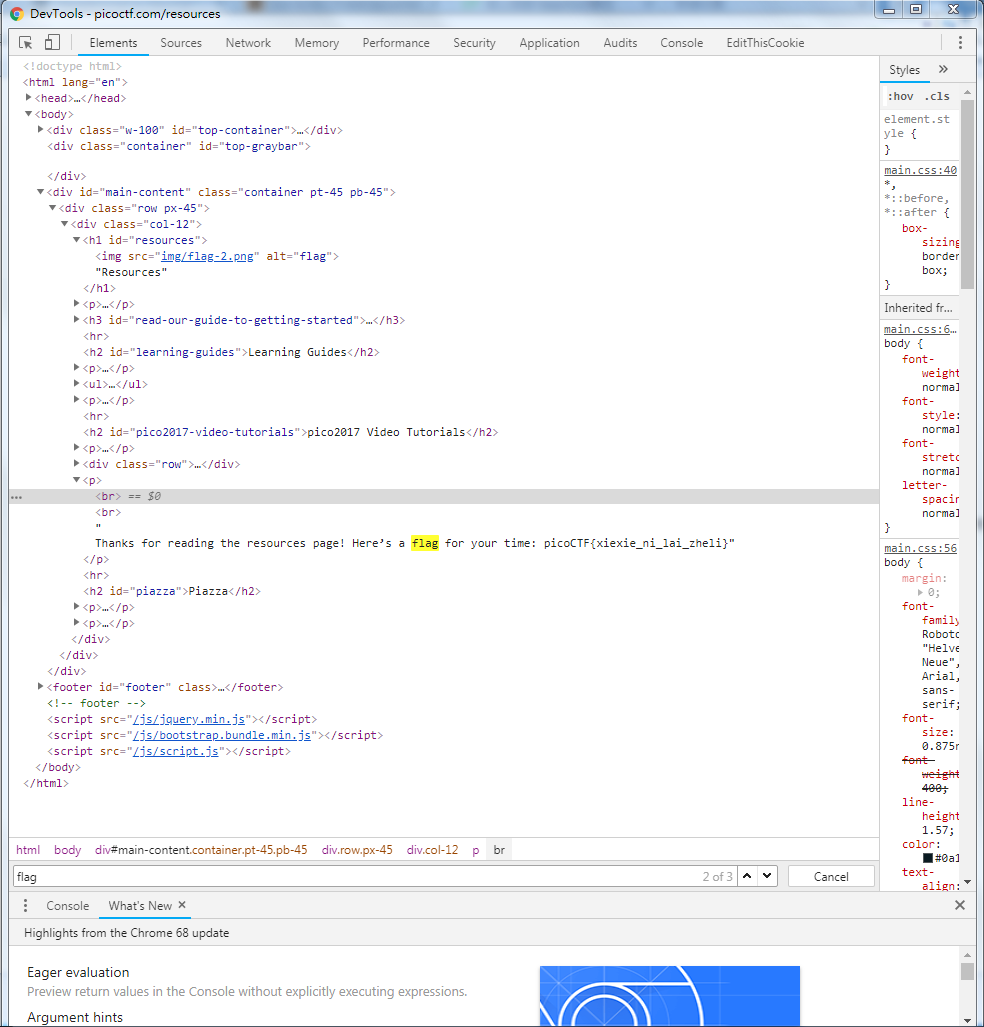Select the footer comment node
Screen dimensions: 984x1027
coord(96,703)
